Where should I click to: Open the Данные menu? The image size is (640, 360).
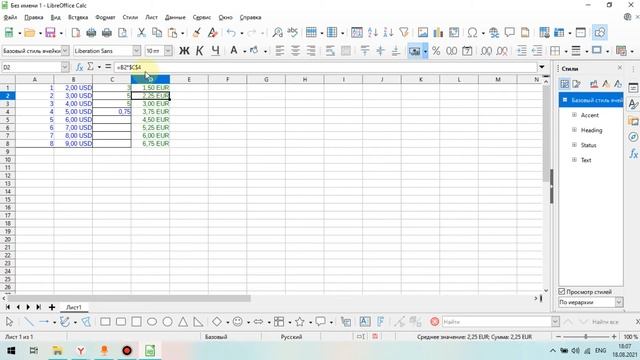pyautogui.click(x=175, y=17)
